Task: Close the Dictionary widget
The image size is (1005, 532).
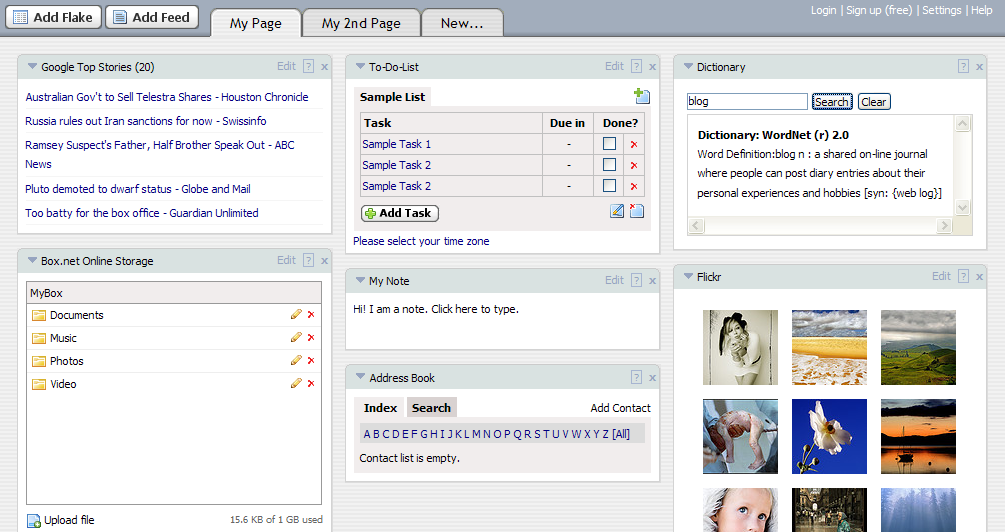Action: (x=979, y=67)
